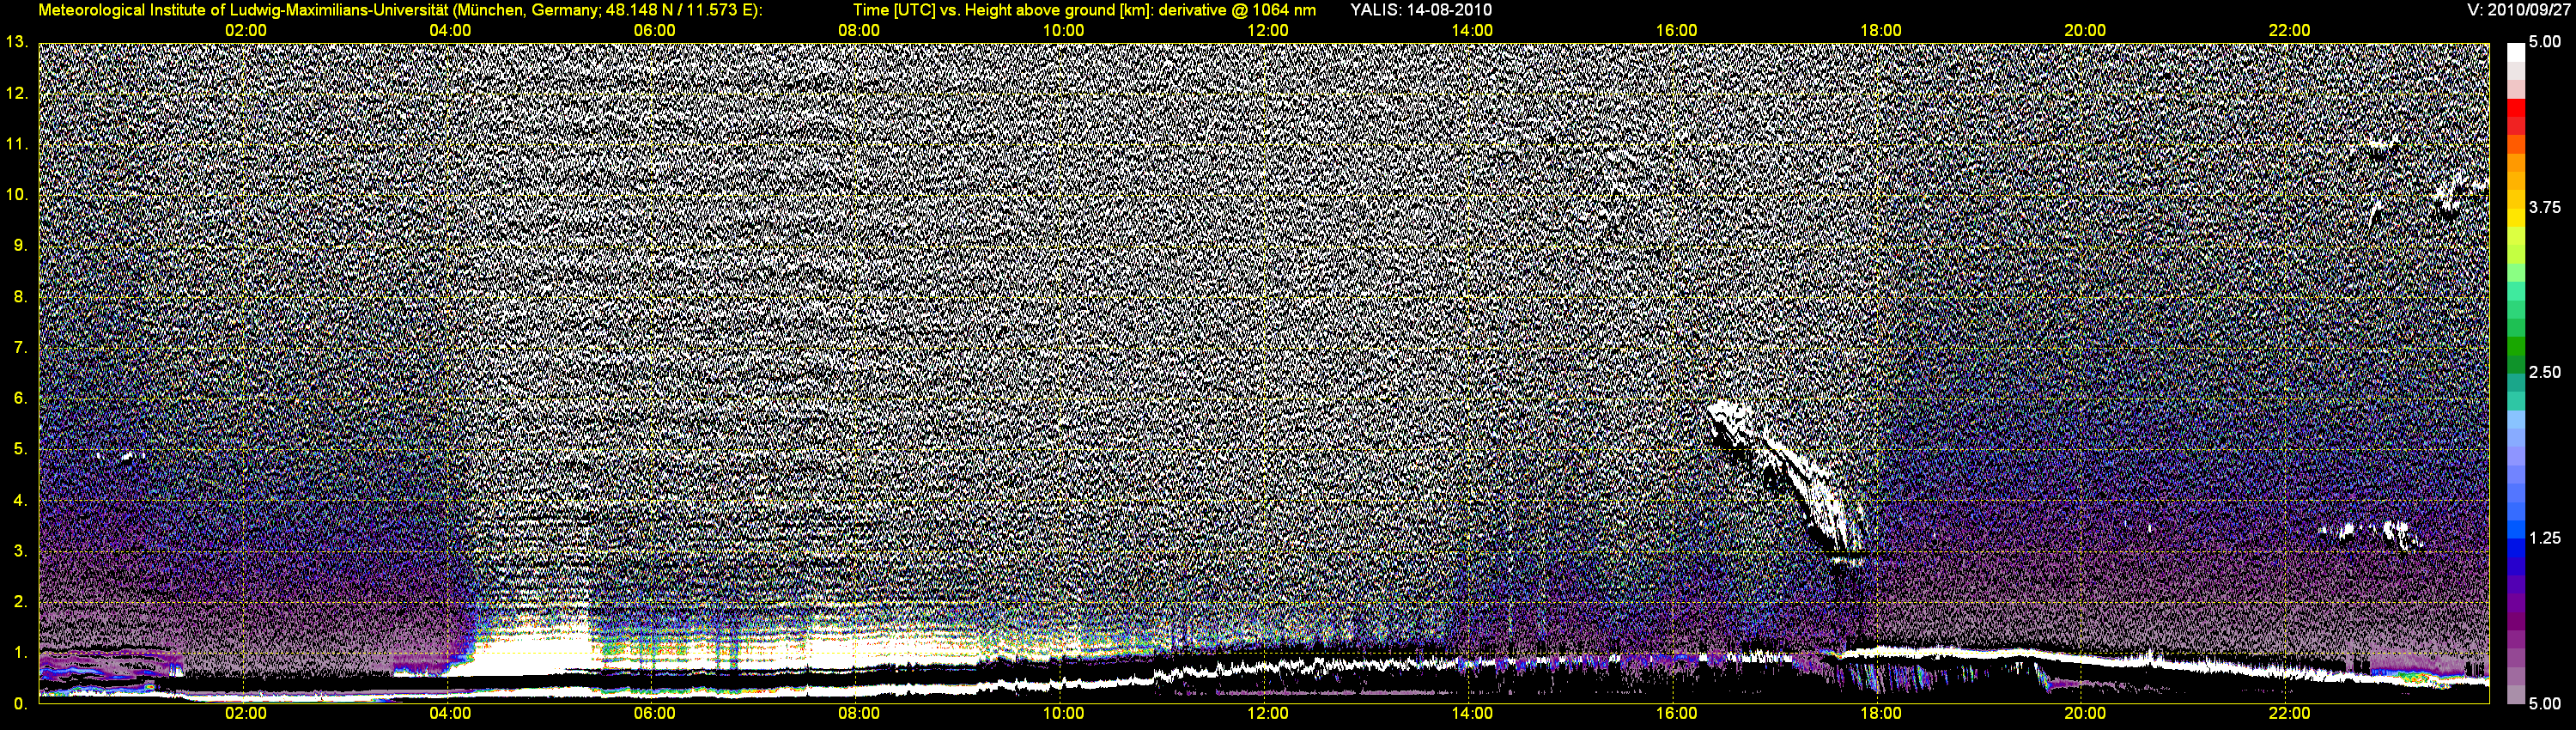The image size is (2576, 730).
Task: Click 04:00 on the upper time axis
Action: pos(450,31)
